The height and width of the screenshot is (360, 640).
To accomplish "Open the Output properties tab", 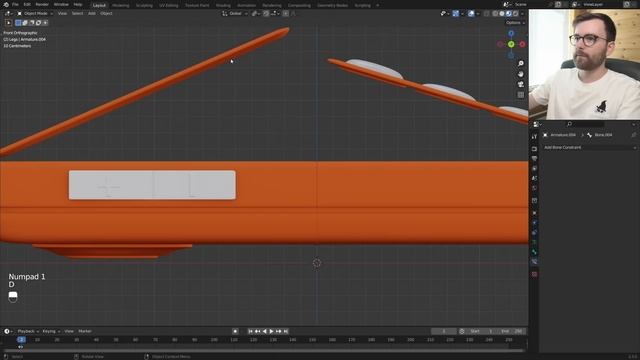I will pos(534,159).
